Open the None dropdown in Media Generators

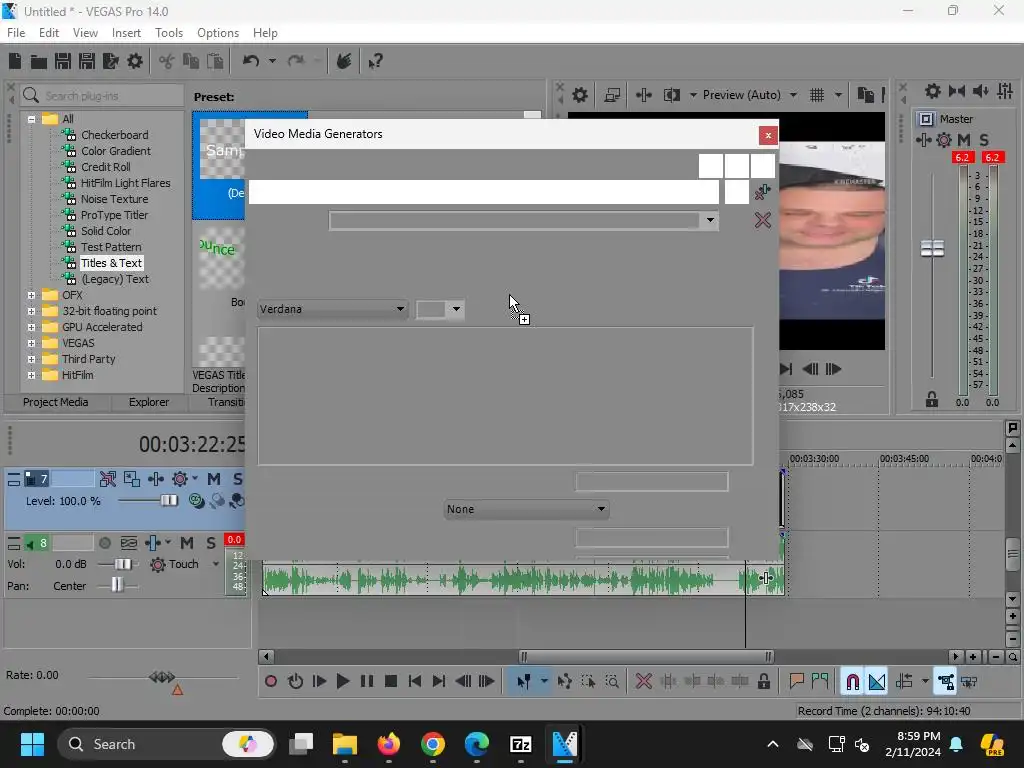[x=526, y=509]
